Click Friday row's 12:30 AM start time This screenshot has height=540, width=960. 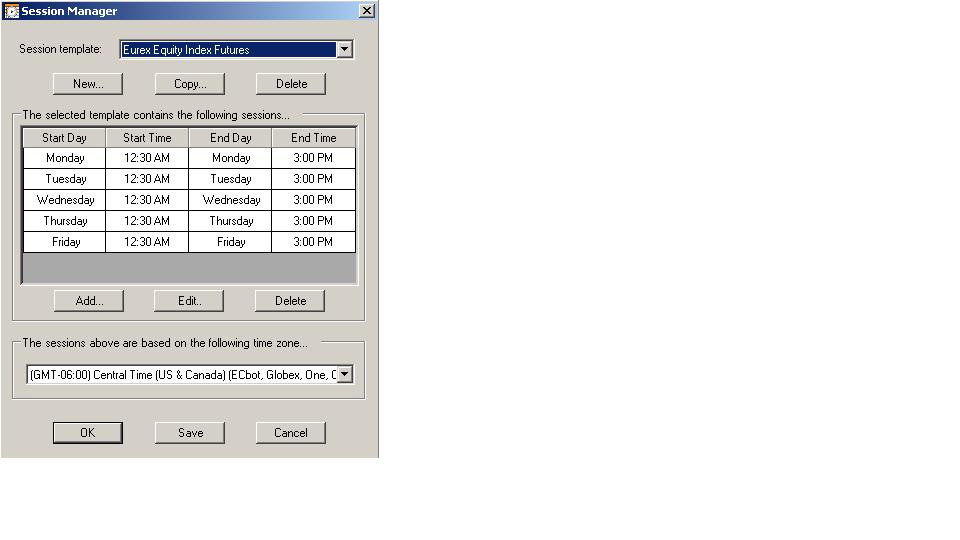click(147, 242)
